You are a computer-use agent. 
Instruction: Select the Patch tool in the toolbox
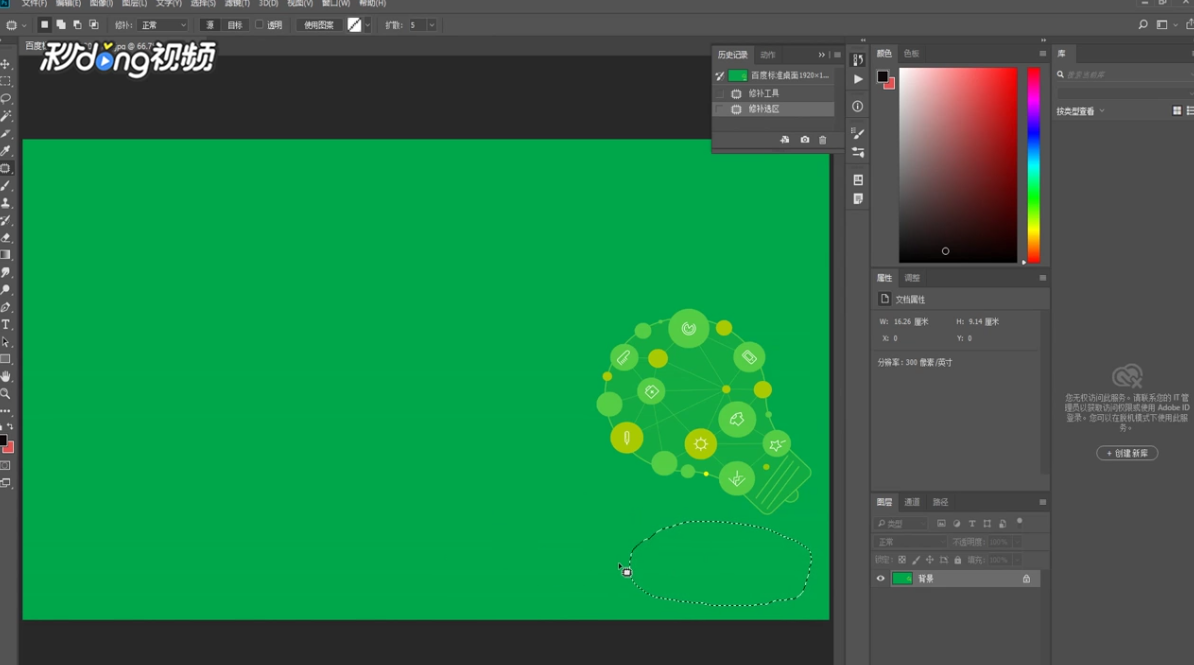(6, 168)
